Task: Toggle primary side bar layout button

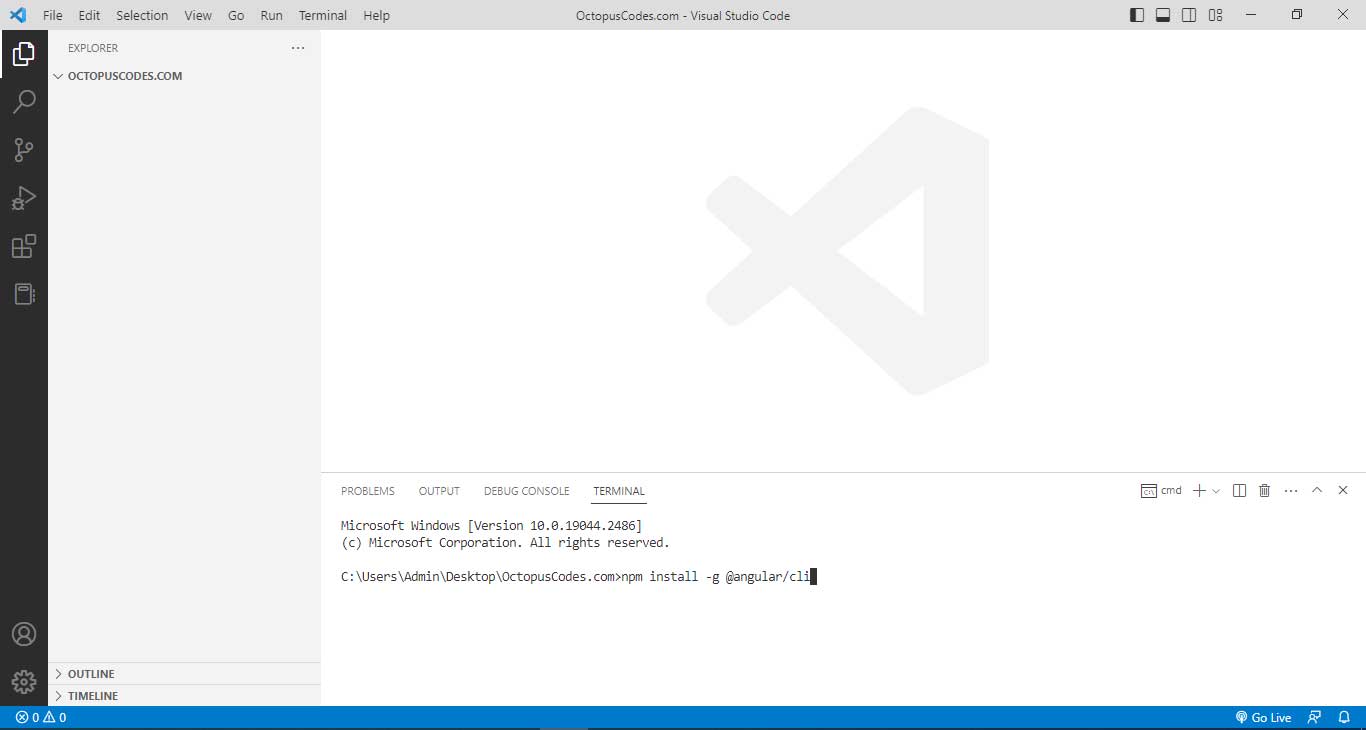Action: click(x=1137, y=15)
